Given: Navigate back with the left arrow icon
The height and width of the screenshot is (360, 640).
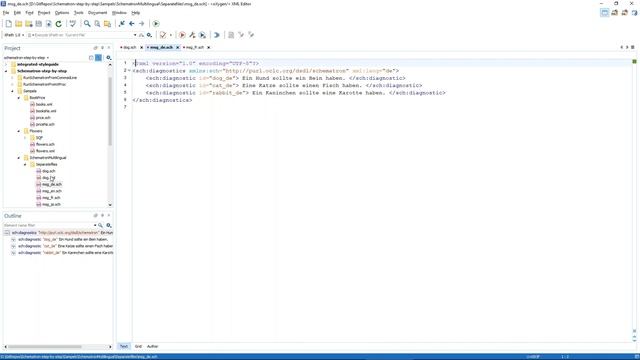Looking at the screenshot, I should pyautogui.click(x=132, y=24).
